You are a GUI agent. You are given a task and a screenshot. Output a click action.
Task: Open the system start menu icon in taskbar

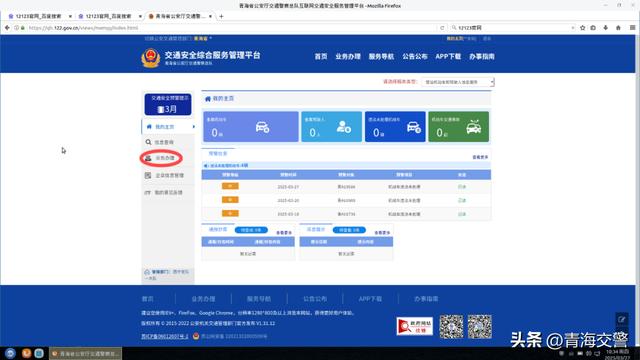[x=11, y=353]
